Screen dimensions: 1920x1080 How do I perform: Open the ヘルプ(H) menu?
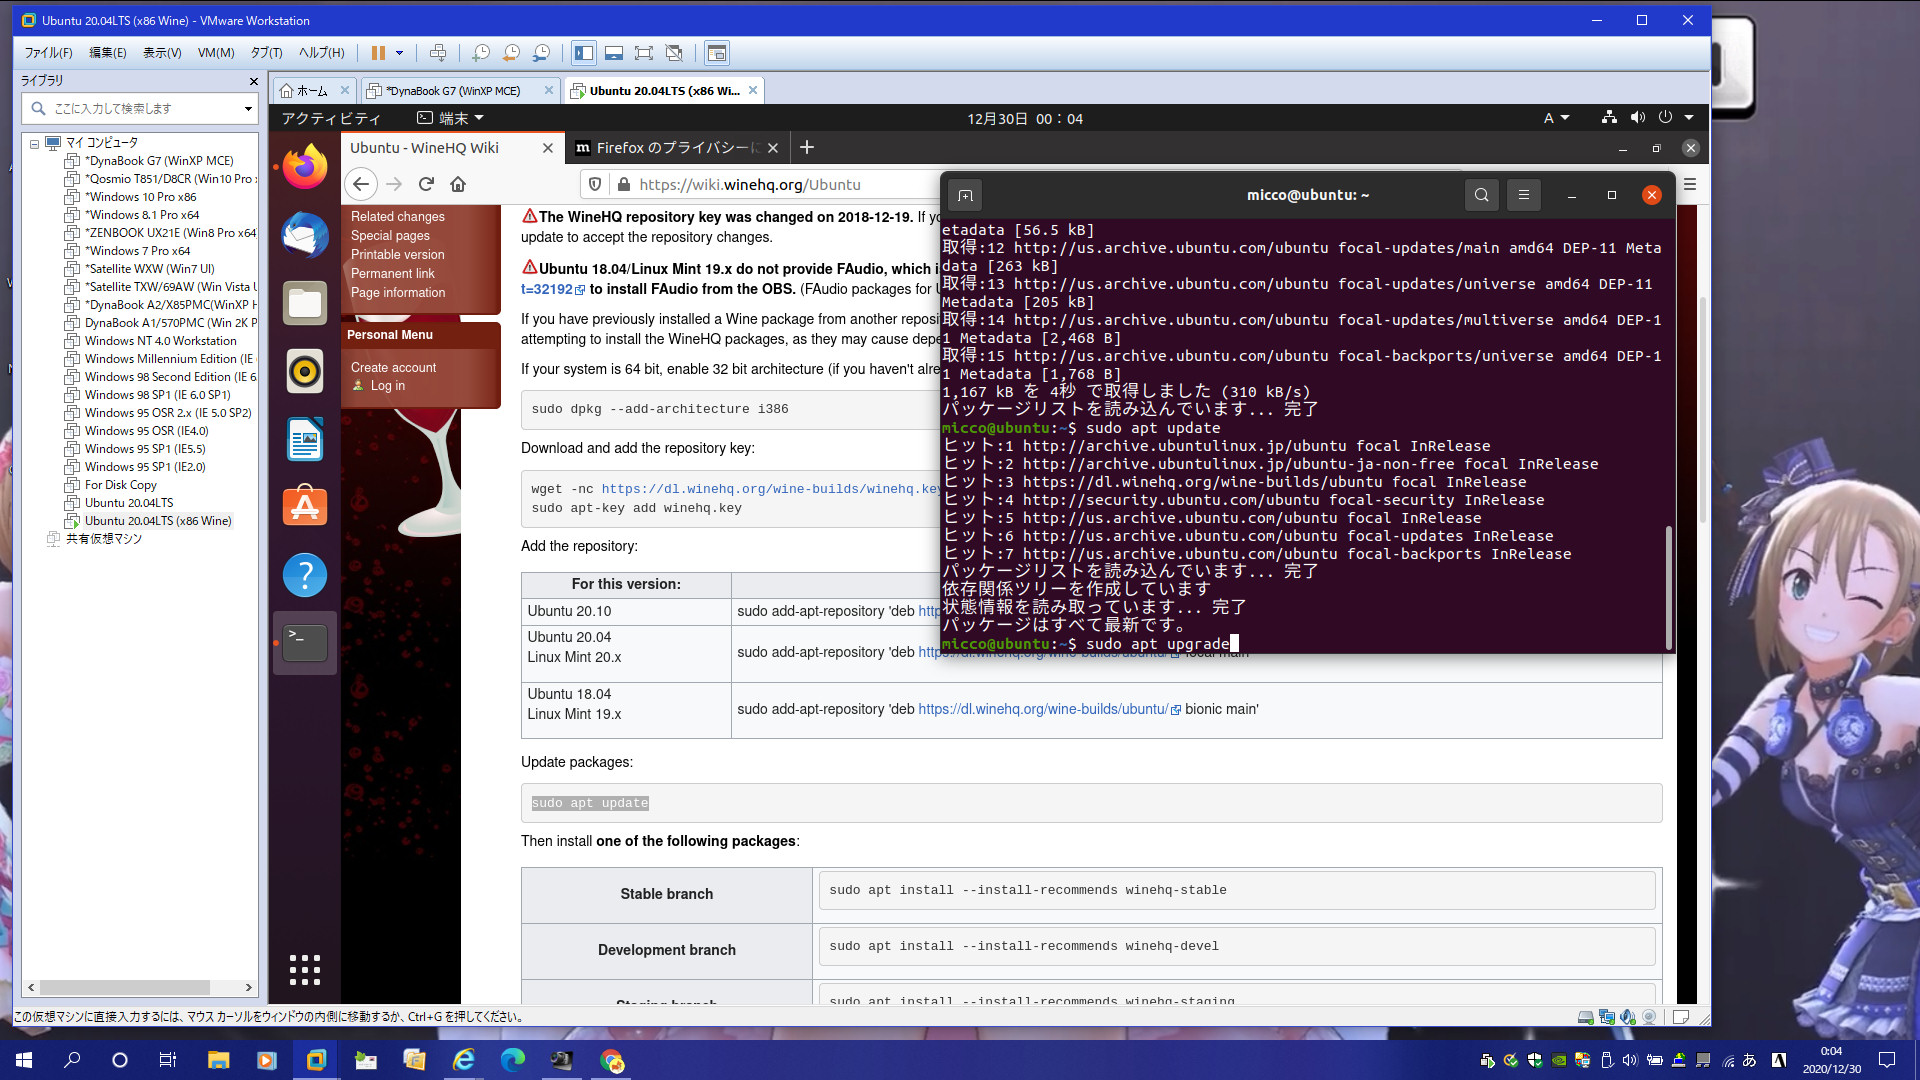tap(321, 53)
